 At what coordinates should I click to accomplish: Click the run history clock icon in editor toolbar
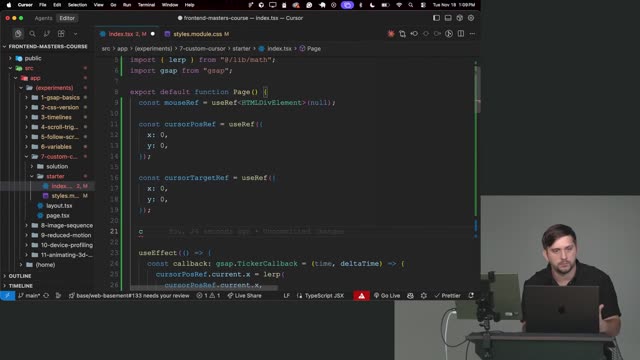pos(449,34)
